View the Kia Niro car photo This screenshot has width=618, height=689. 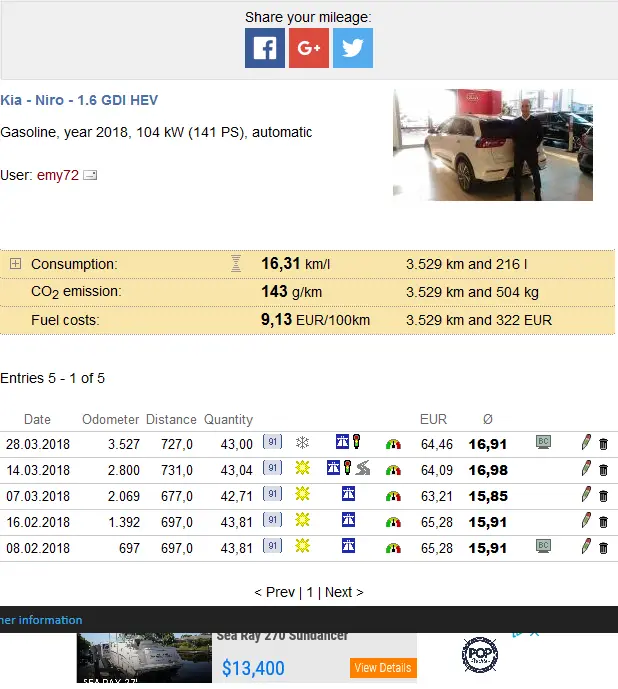pyautogui.click(x=492, y=145)
